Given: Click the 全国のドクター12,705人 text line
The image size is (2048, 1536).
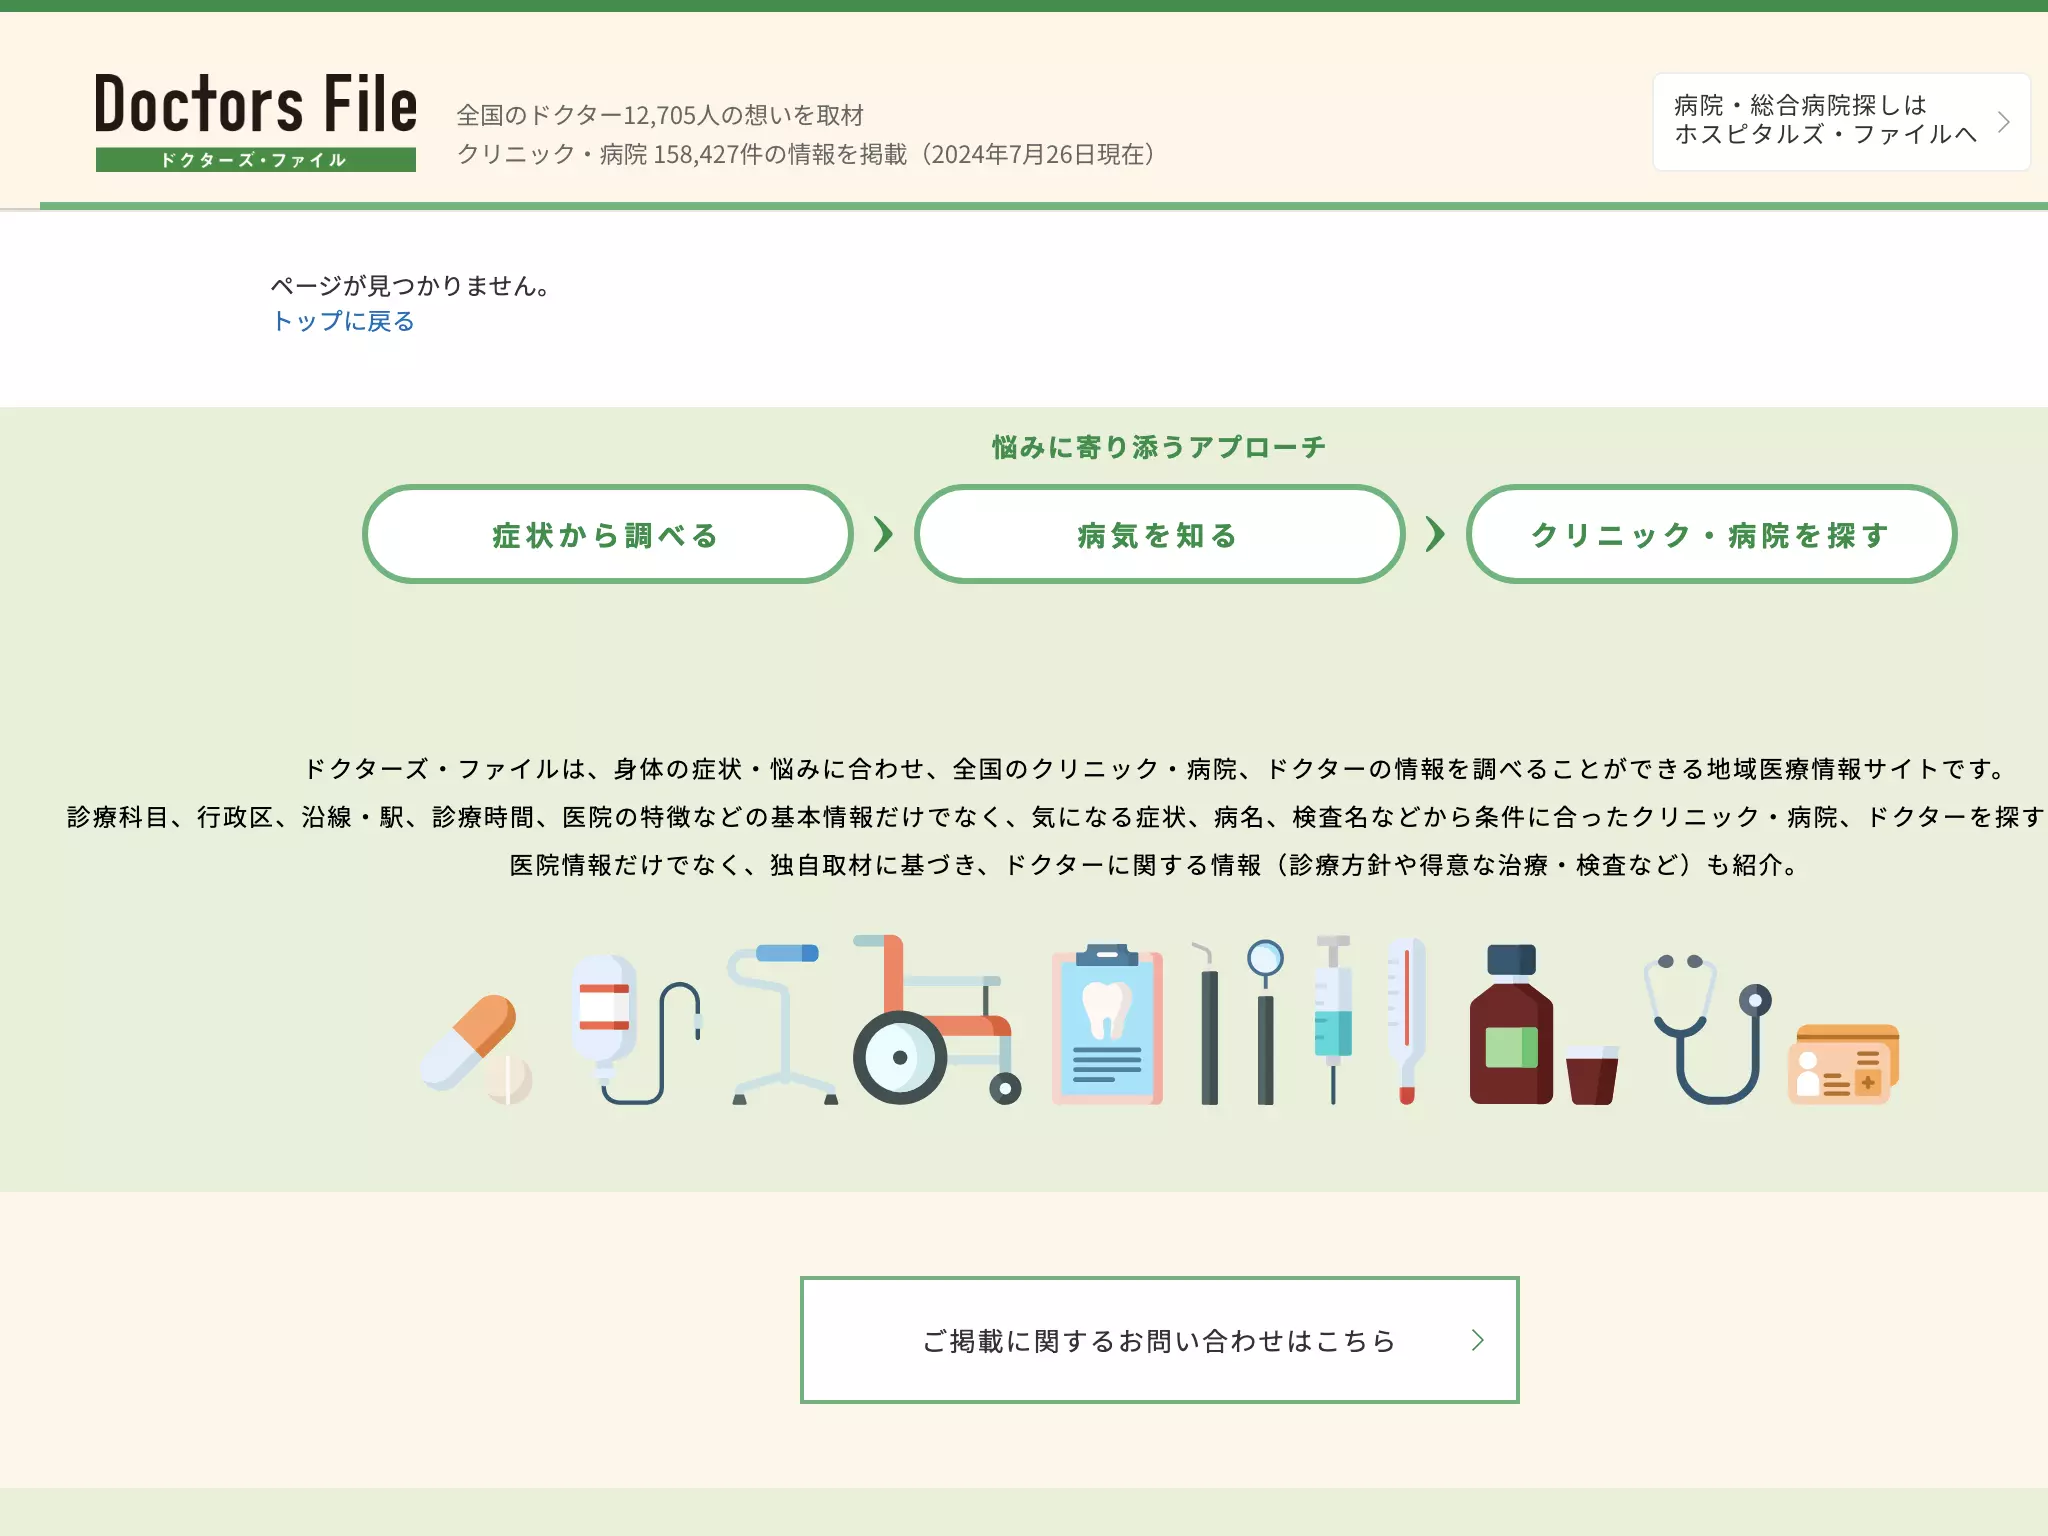Looking at the screenshot, I should pyautogui.click(x=660, y=115).
